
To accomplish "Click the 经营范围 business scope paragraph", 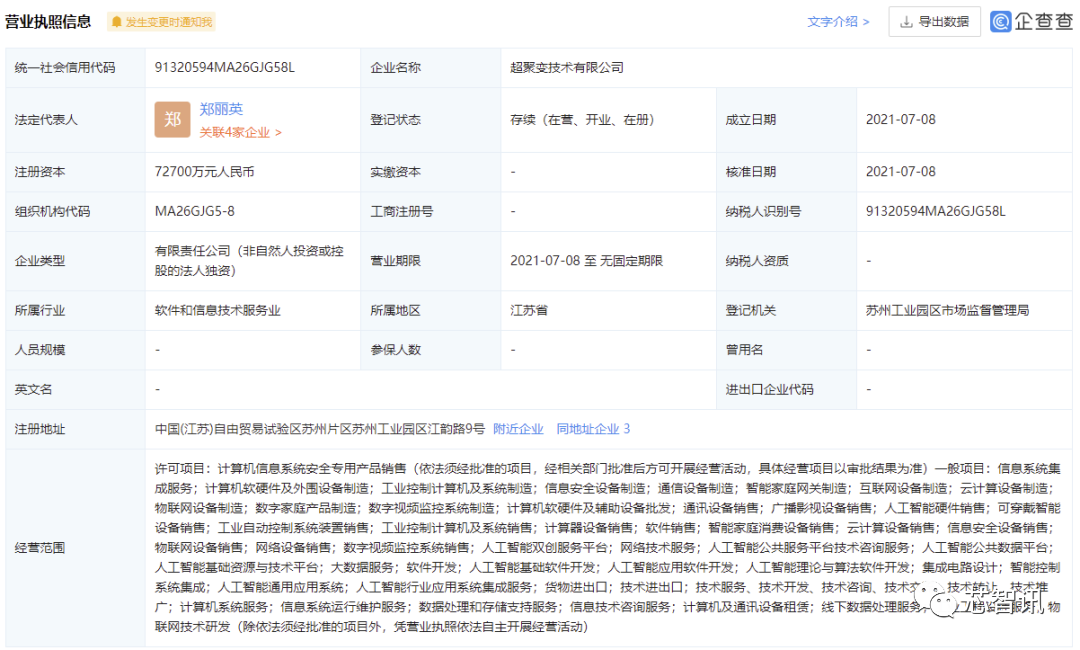I will (x=600, y=547).
